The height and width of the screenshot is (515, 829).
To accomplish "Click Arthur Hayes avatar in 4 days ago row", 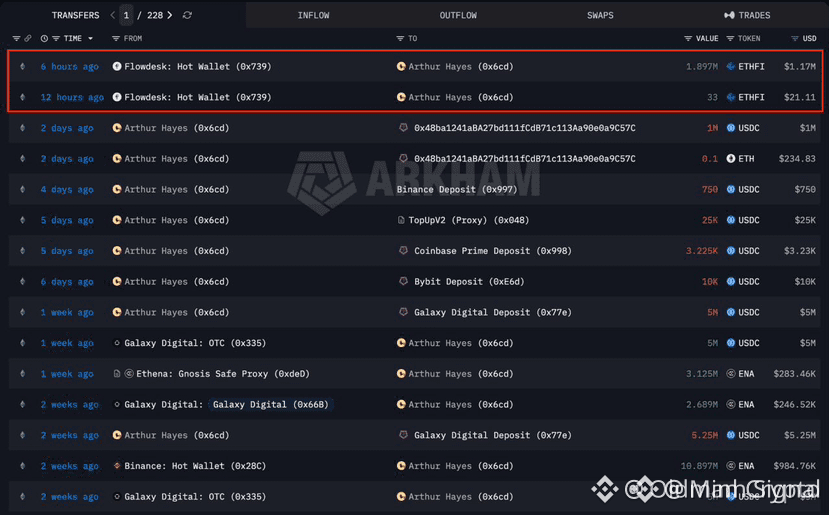I will click(x=117, y=189).
